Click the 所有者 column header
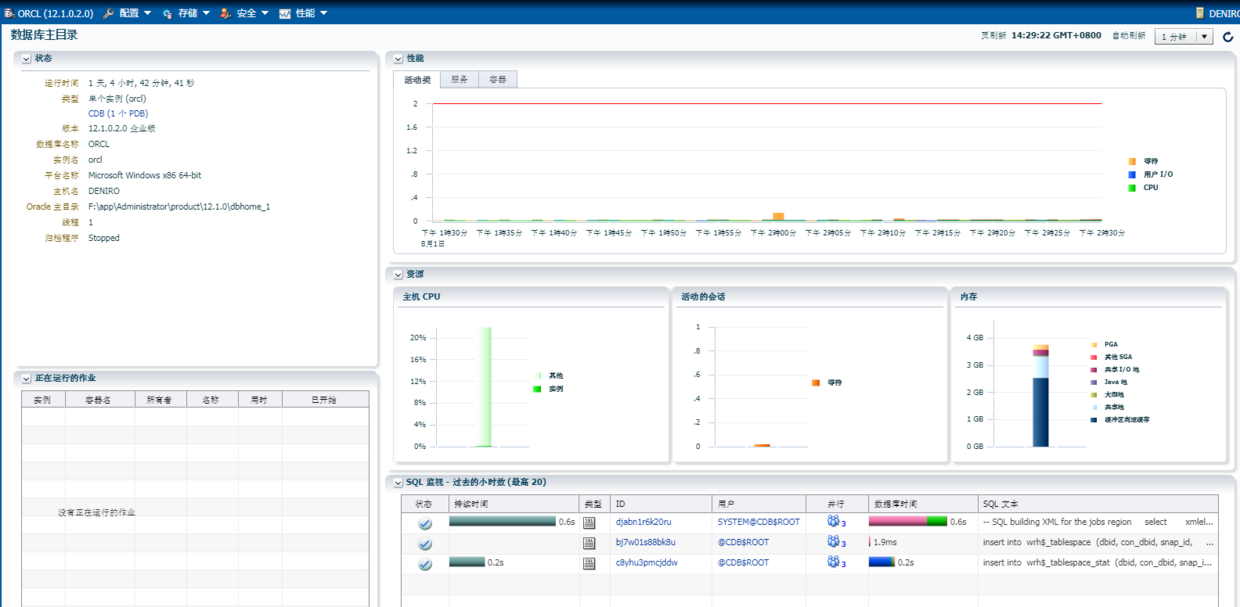The image size is (1240, 607). pyautogui.click(x=160, y=399)
